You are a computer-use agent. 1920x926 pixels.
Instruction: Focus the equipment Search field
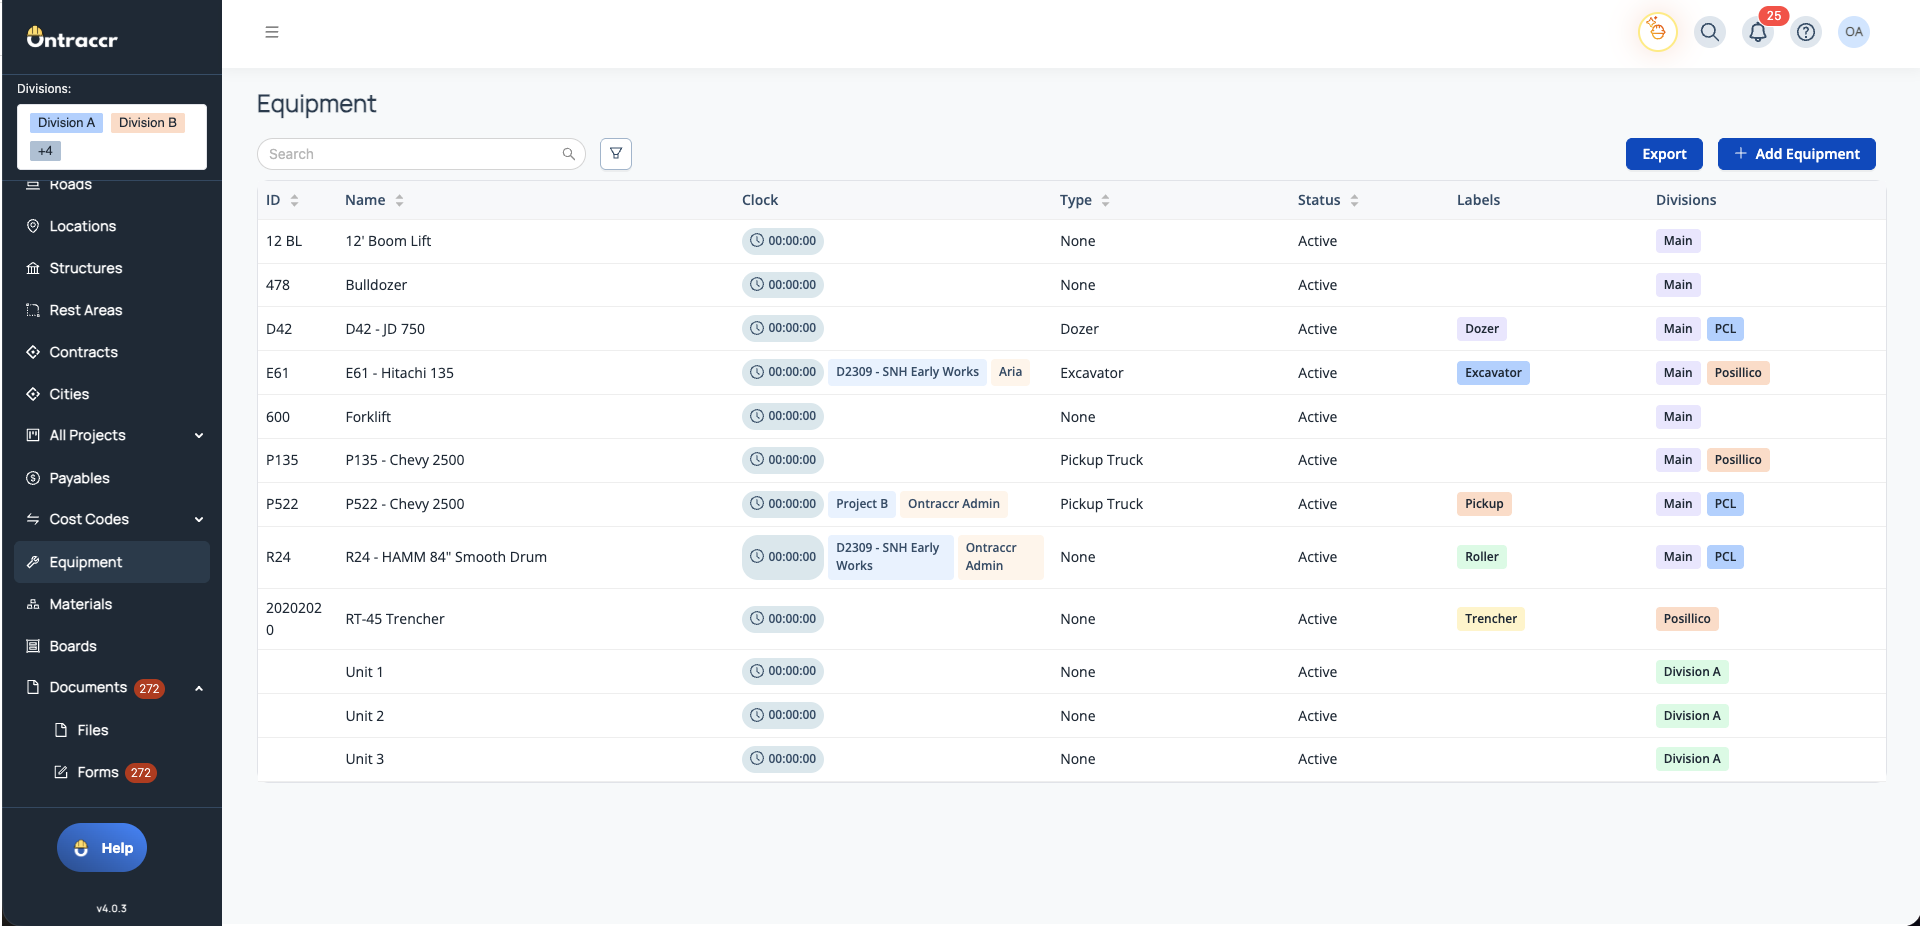pyautogui.click(x=412, y=154)
